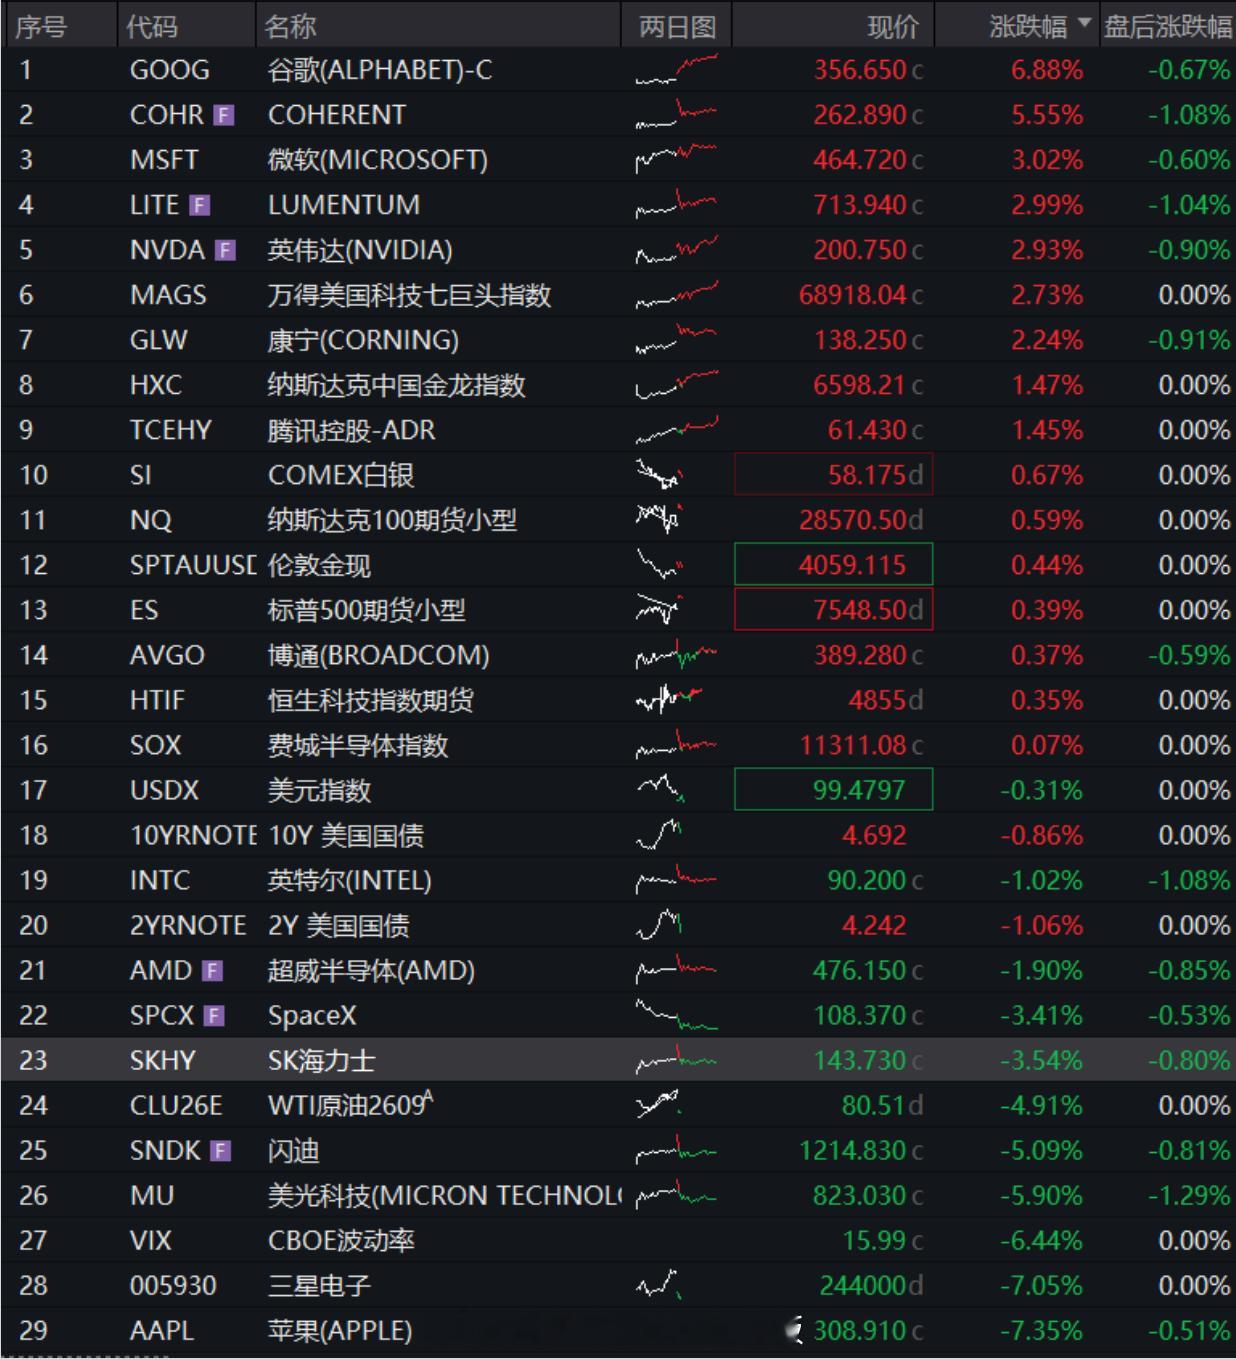Select the 纳斯达克100期货小型 name cell

(392, 520)
